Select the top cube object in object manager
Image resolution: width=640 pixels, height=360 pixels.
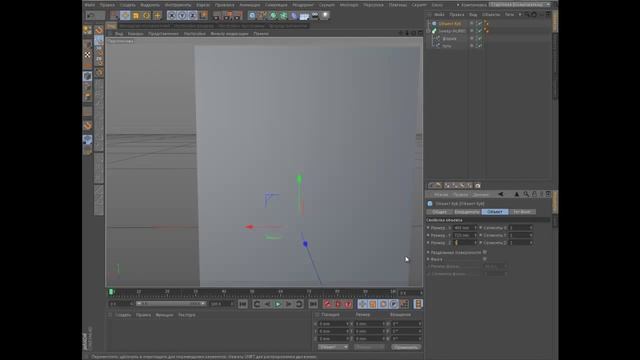click(450, 24)
